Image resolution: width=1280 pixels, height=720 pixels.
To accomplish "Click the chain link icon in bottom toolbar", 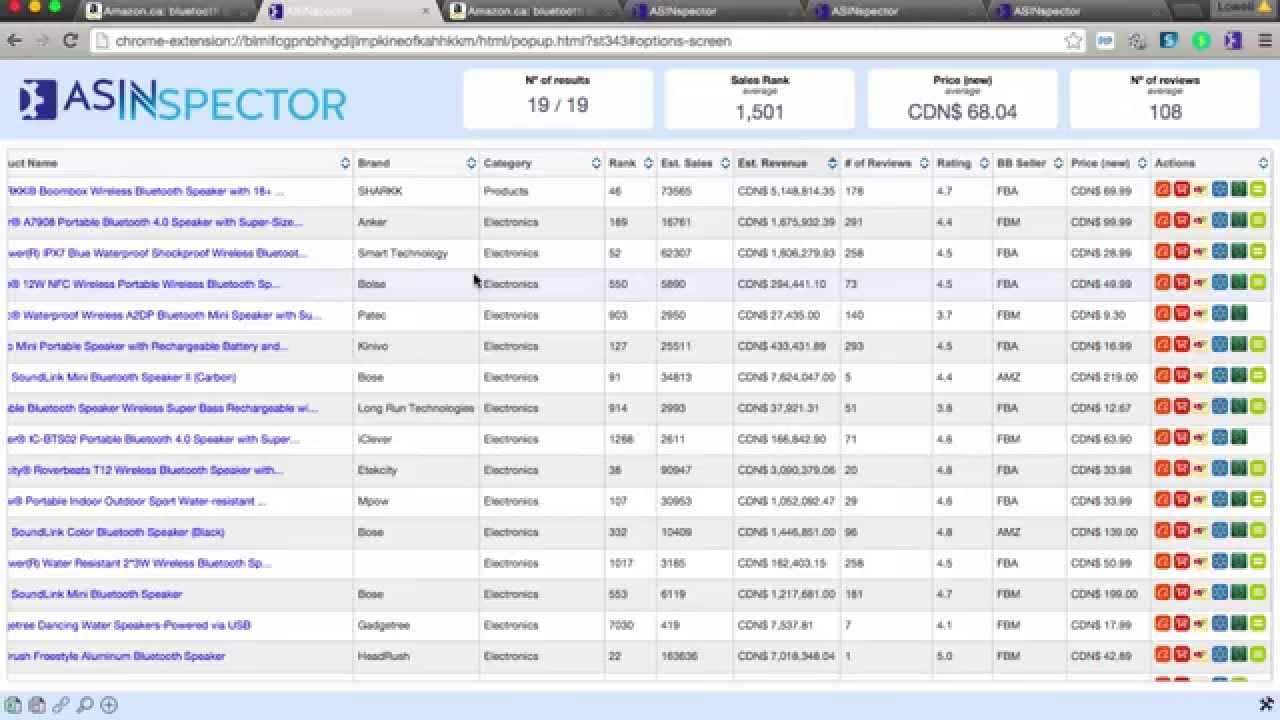I will [x=61, y=705].
